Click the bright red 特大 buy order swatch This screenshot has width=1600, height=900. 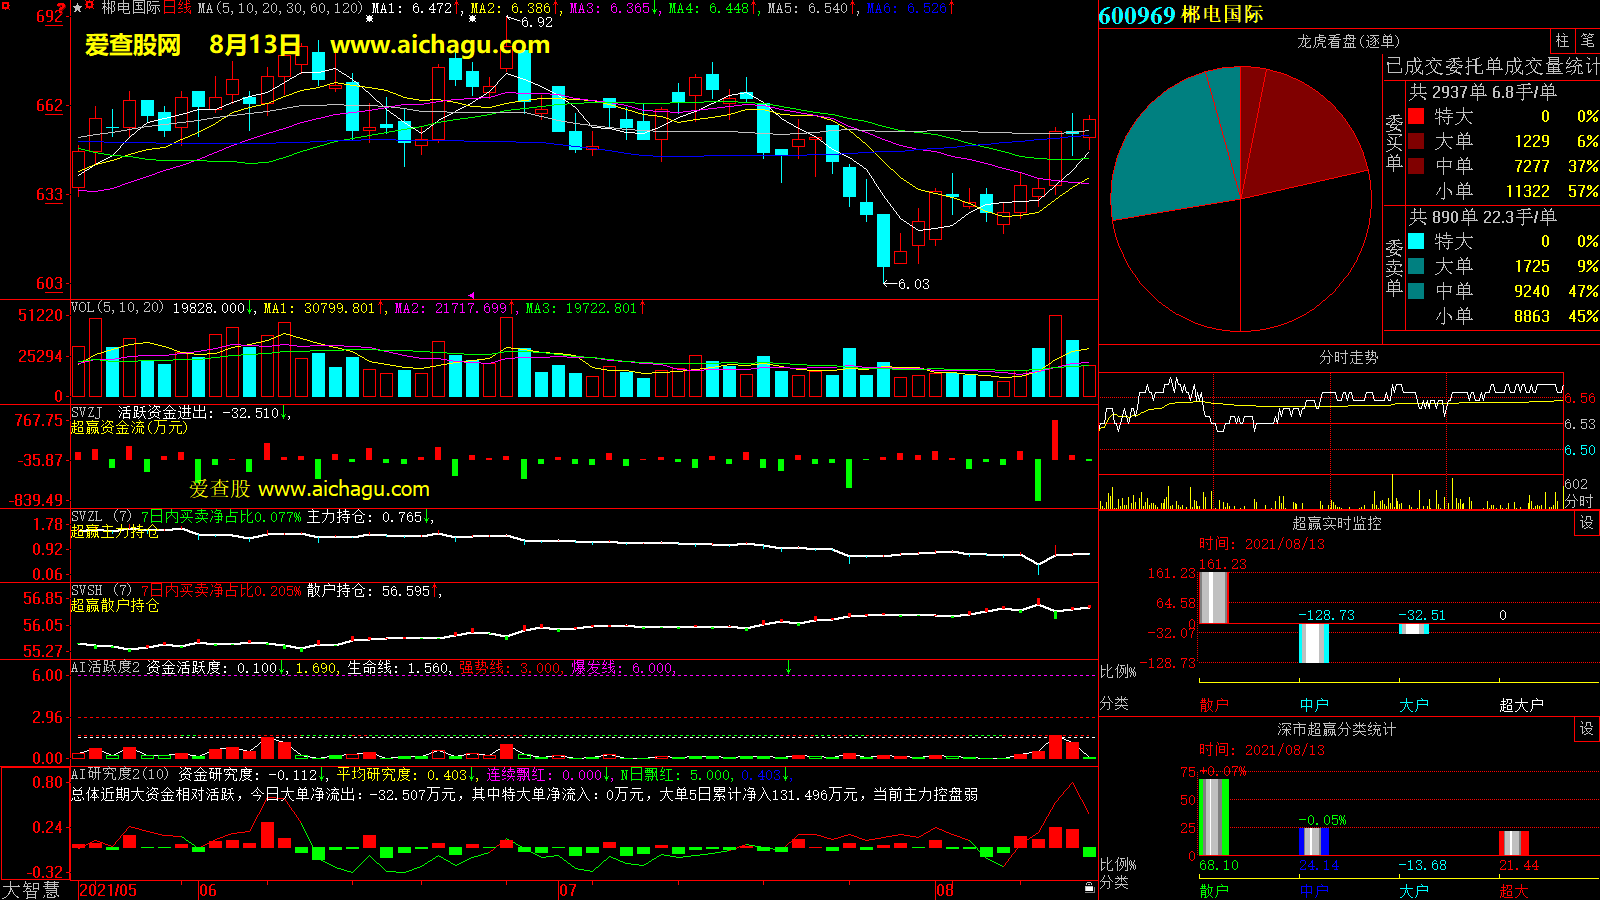1416,116
